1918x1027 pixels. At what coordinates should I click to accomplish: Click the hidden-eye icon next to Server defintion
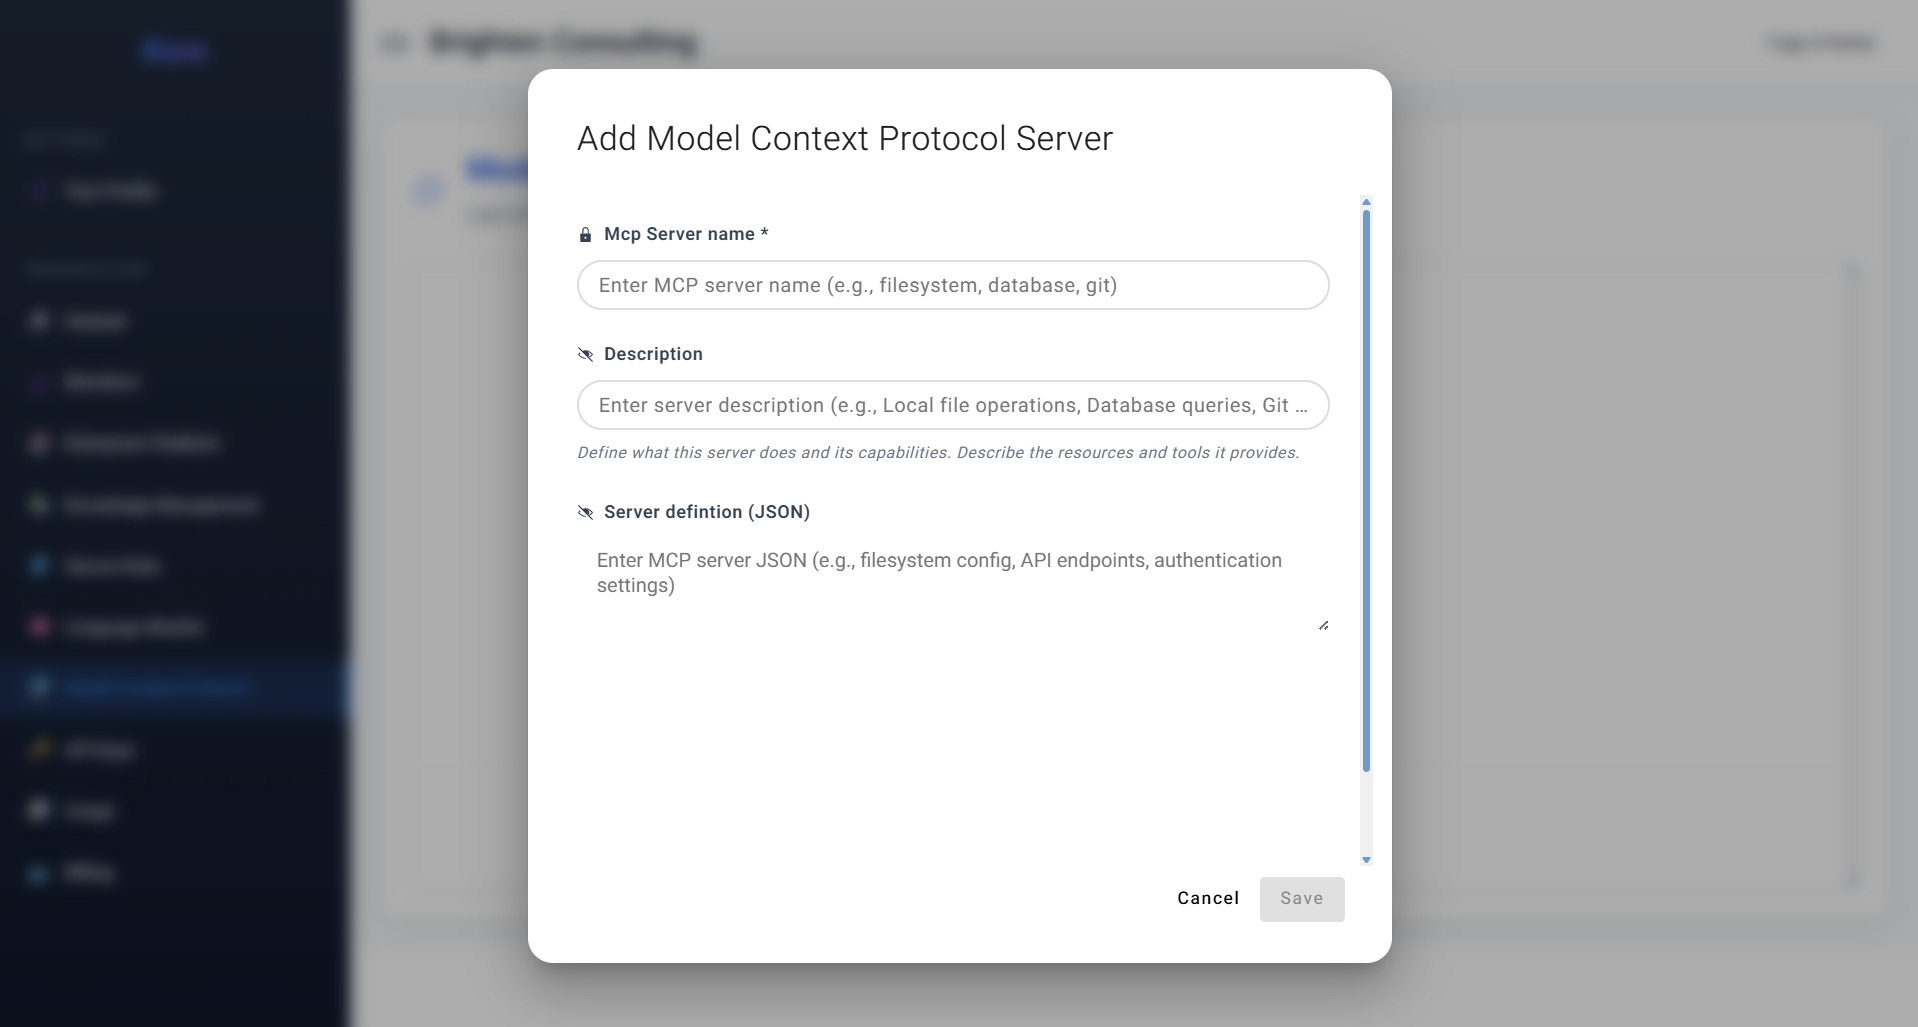(x=585, y=512)
